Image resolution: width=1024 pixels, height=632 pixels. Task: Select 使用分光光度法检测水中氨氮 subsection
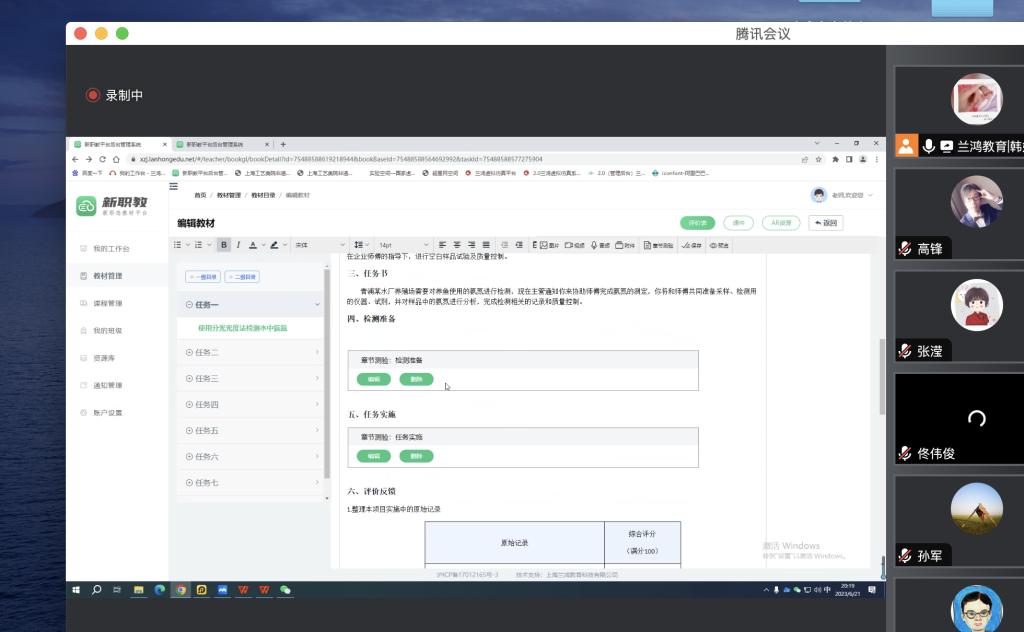[x=242, y=328]
